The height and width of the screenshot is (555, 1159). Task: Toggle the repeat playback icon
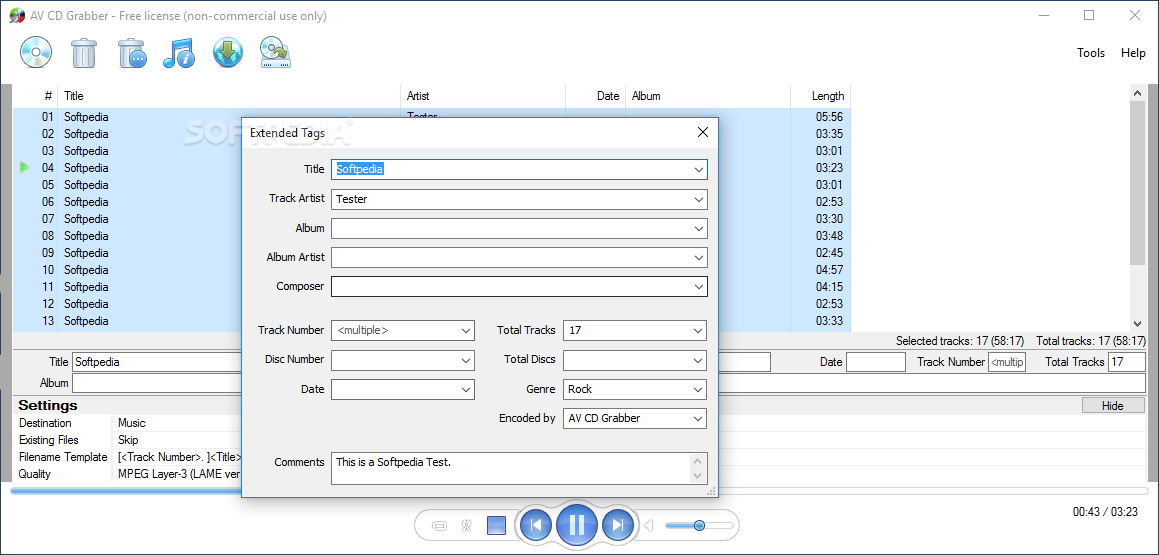439,526
